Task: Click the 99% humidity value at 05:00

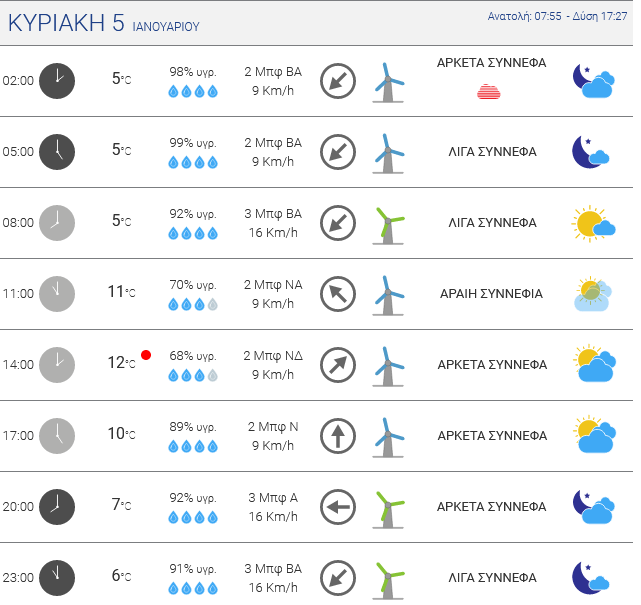Action: click(192, 143)
